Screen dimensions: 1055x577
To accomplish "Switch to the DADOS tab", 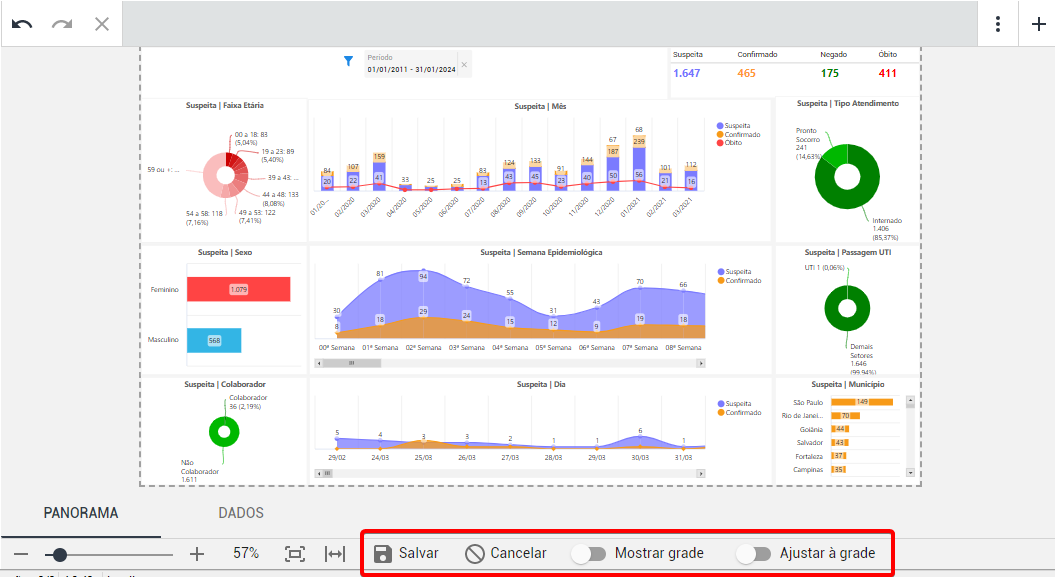I will [x=241, y=513].
